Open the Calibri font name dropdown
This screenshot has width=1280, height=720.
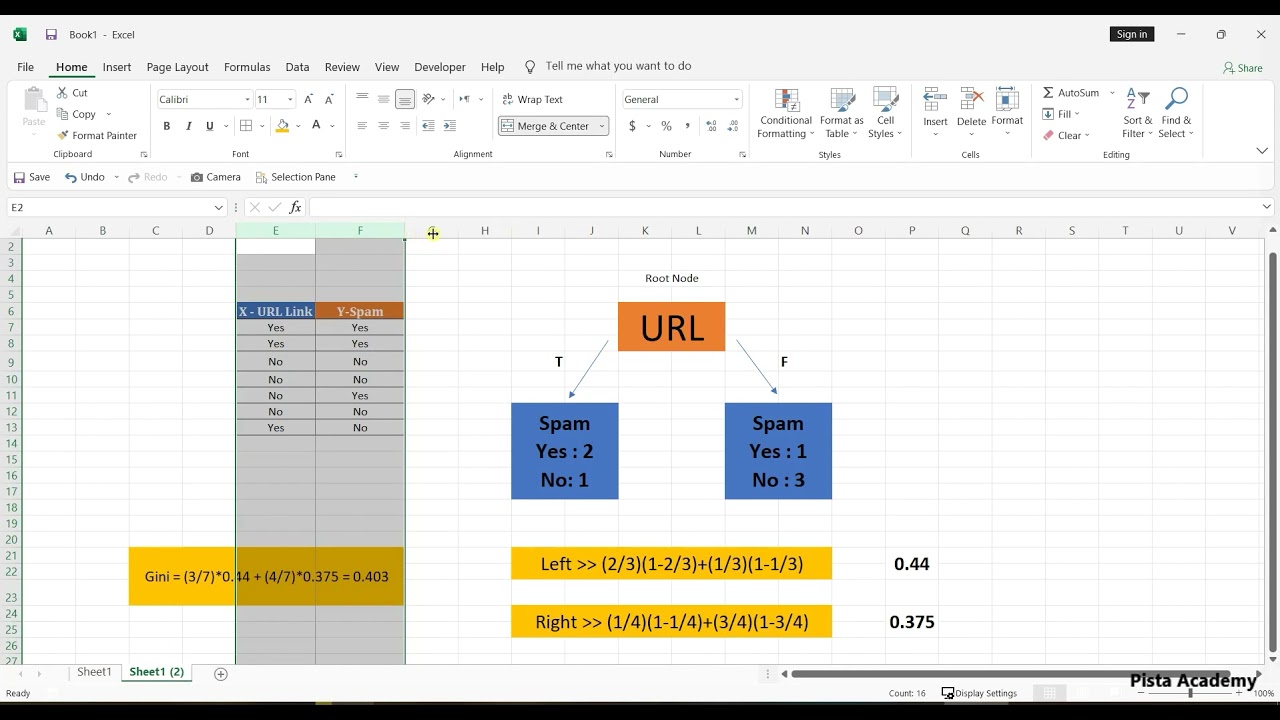[247, 99]
